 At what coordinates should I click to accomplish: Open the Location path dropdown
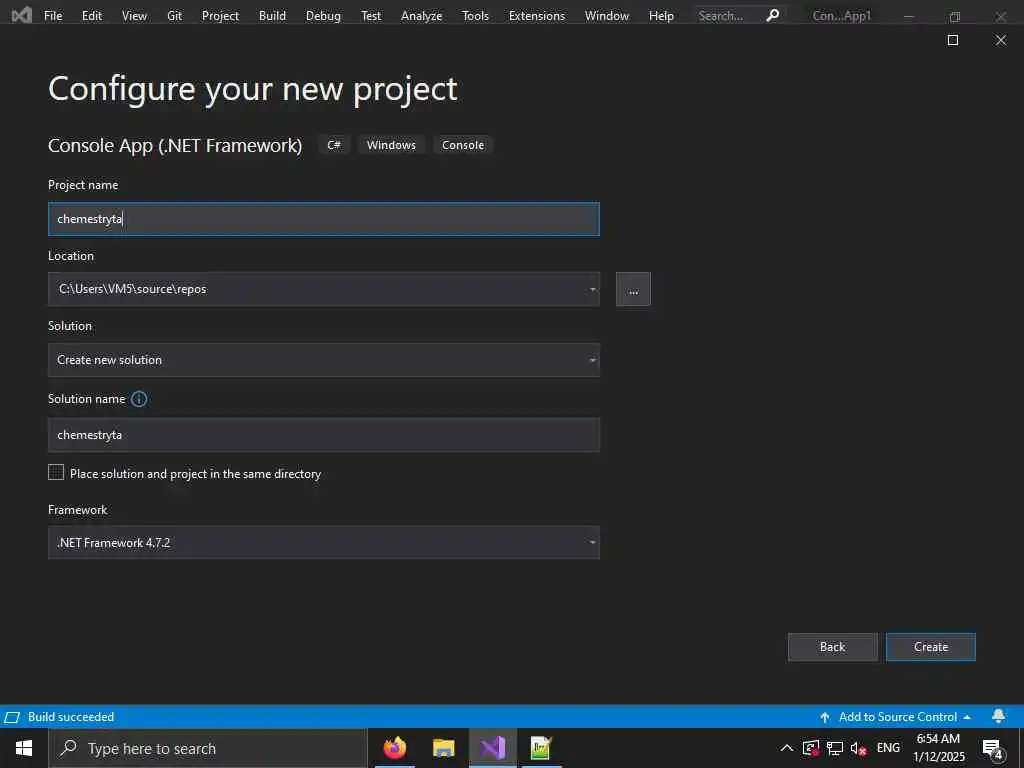[592, 289]
